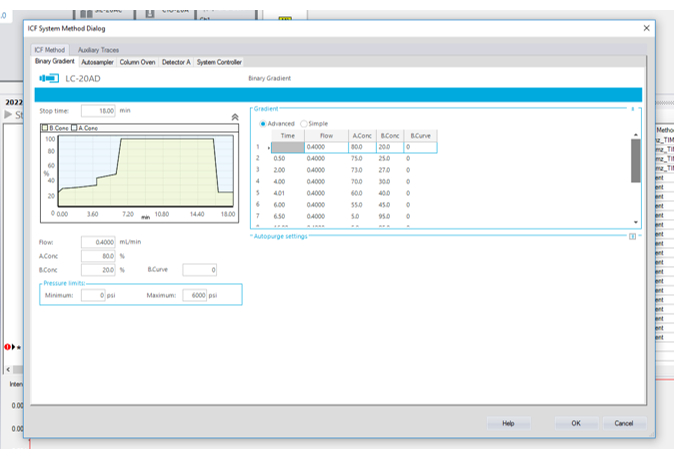Switch to the System Controller tab

(x=219, y=62)
